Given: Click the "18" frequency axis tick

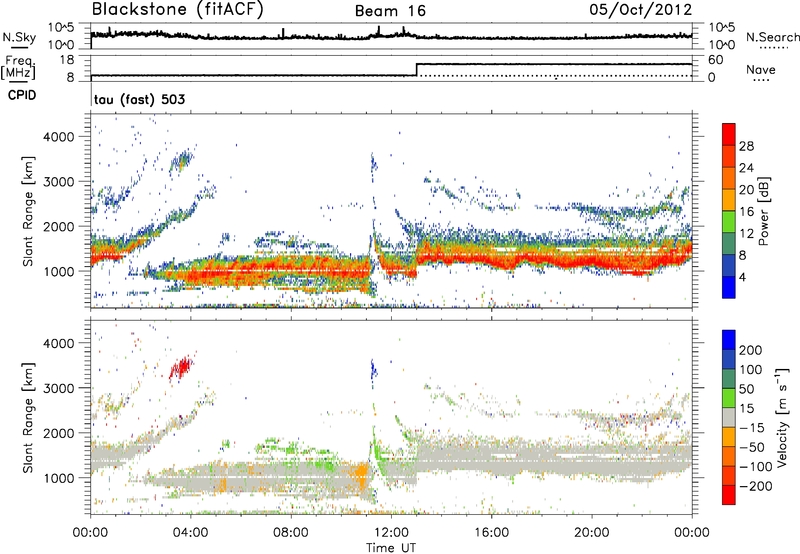Looking at the screenshot, I should click(x=67, y=60).
